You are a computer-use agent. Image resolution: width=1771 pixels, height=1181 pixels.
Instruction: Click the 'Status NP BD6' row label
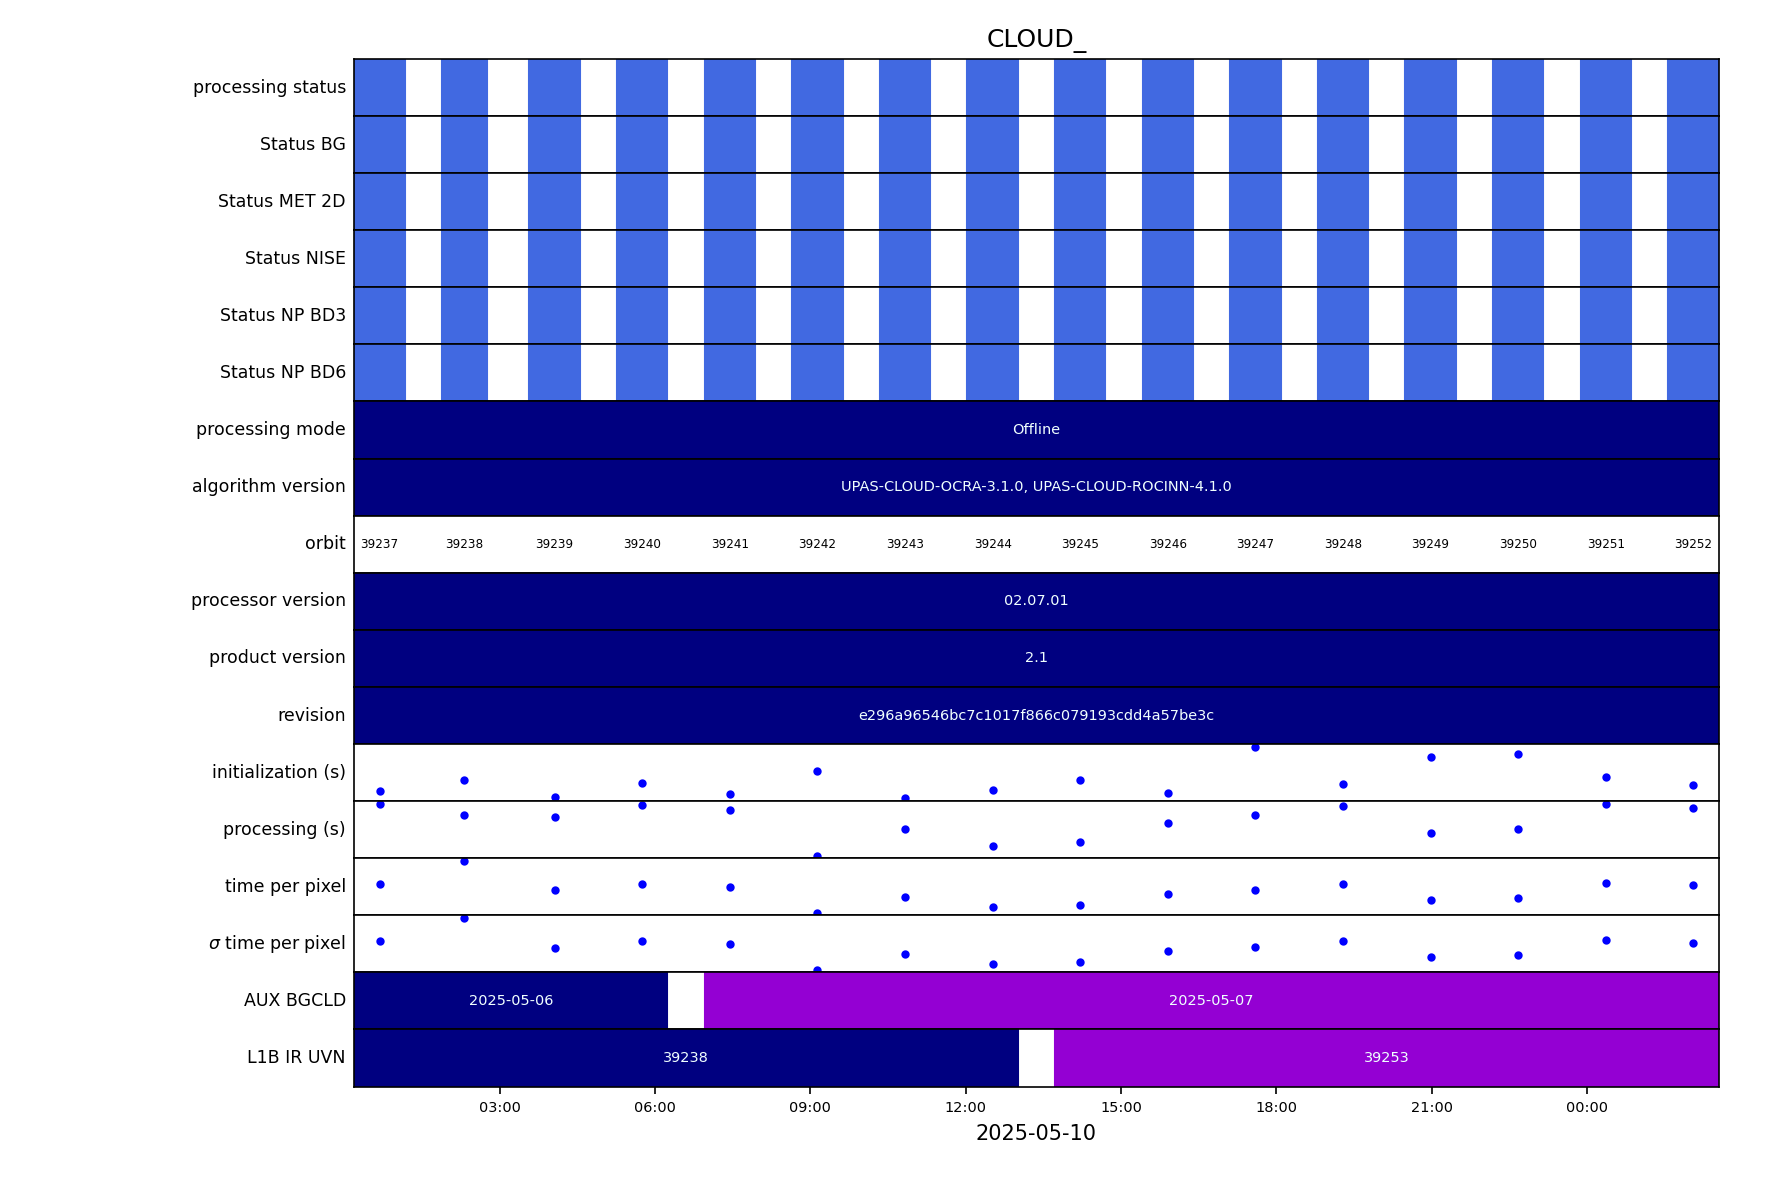pos(283,372)
